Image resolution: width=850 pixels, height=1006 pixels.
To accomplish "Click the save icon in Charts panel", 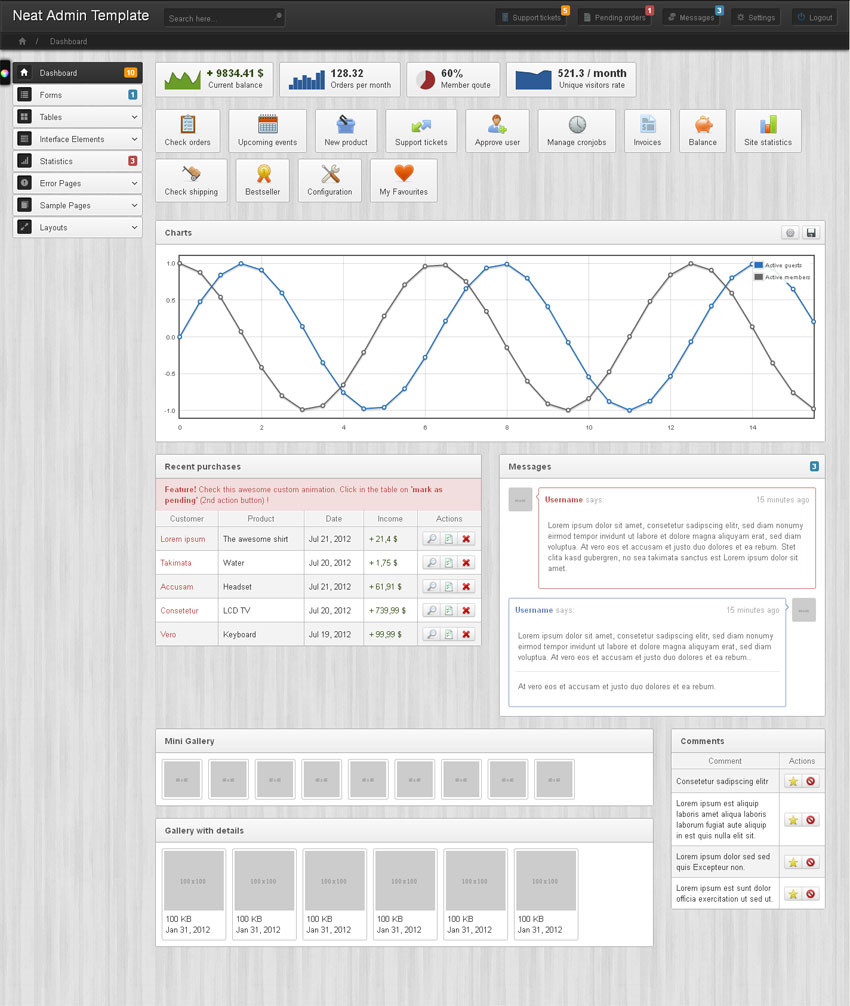I will (x=811, y=233).
